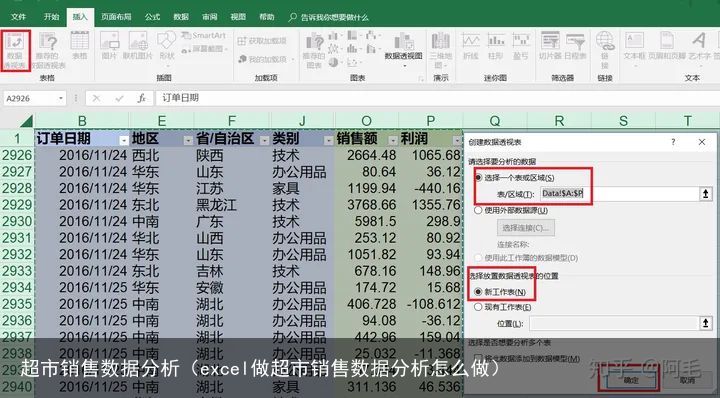This screenshot has height=398, width=720.
Task: Click the dialog help question mark
Action: [673, 142]
